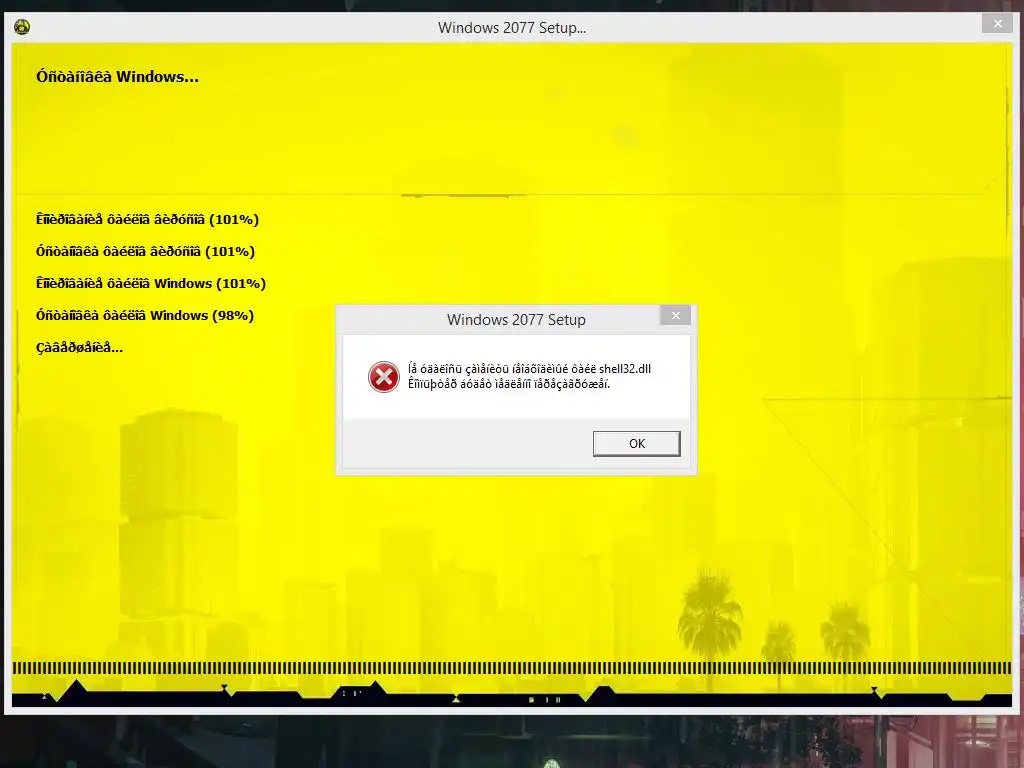The image size is (1024, 768).
Task: Click the Windows step showing (101%)
Action: (x=151, y=283)
